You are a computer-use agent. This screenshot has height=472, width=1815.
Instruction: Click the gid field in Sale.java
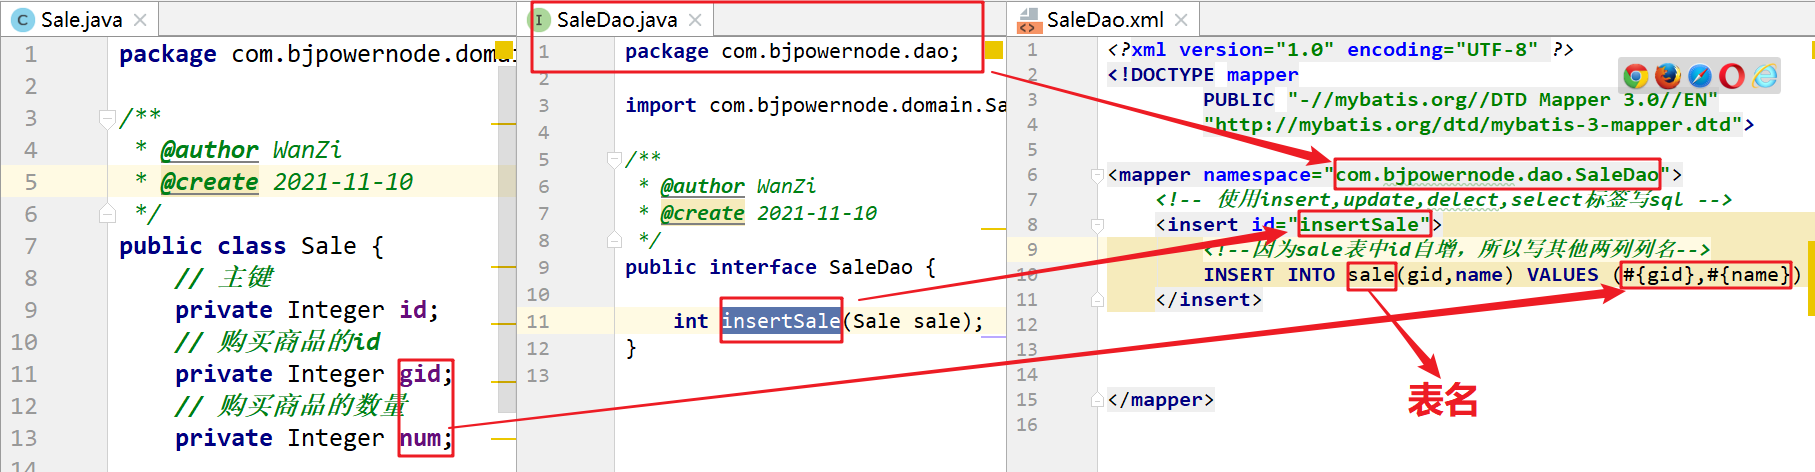coord(420,374)
